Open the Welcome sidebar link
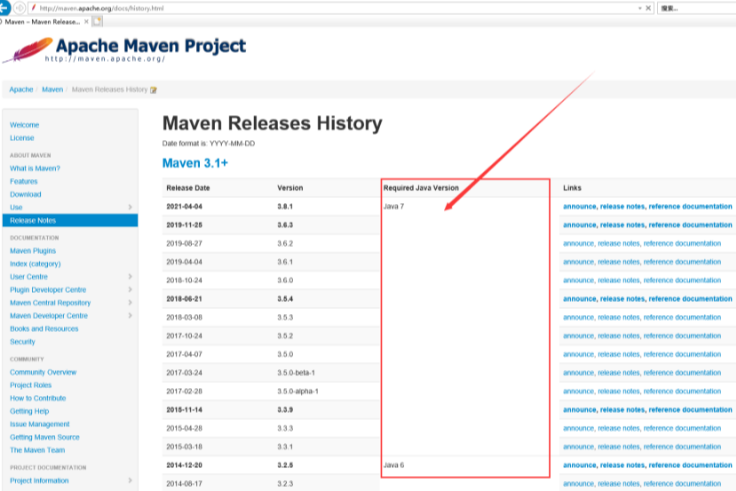The width and height of the screenshot is (736, 491). tap(24, 125)
